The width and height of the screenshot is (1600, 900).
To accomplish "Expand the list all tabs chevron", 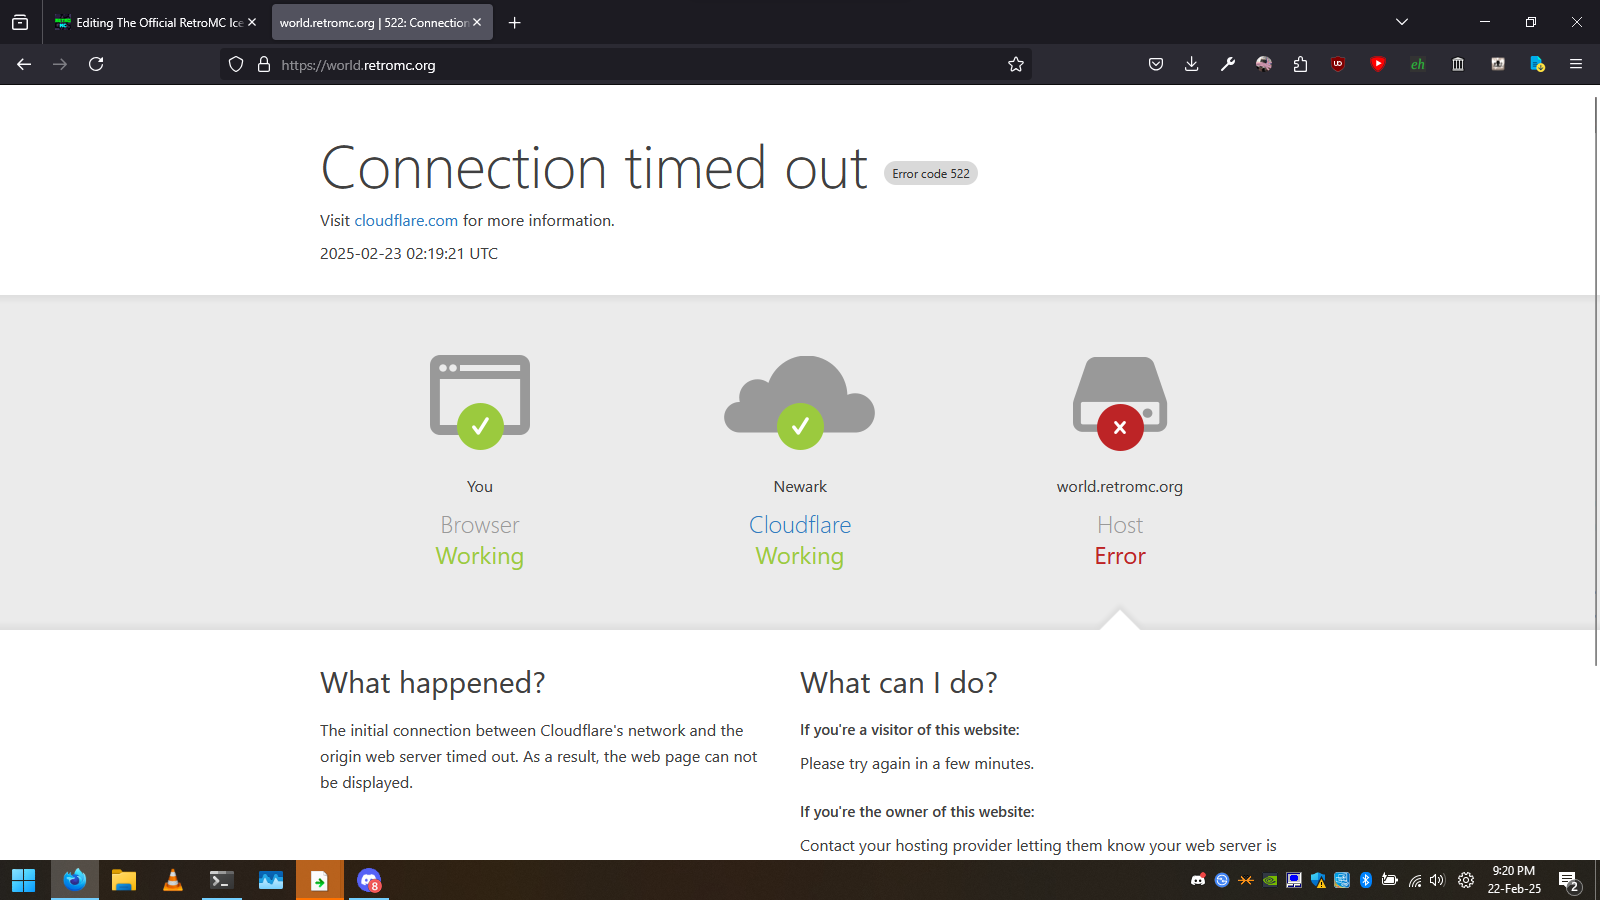I will point(1402,22).
